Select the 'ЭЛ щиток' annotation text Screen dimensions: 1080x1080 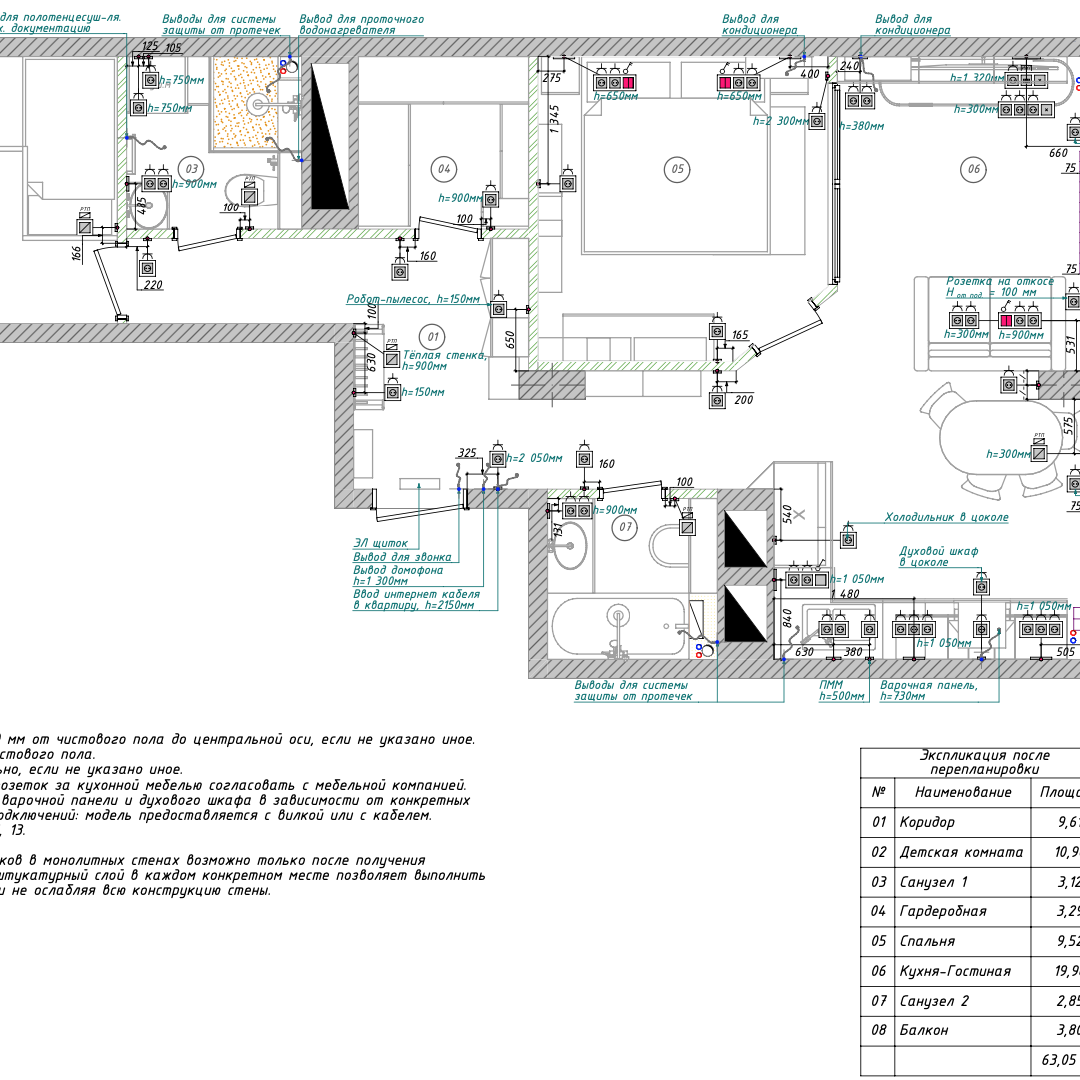pyautogui.click(x=381, y=543)
